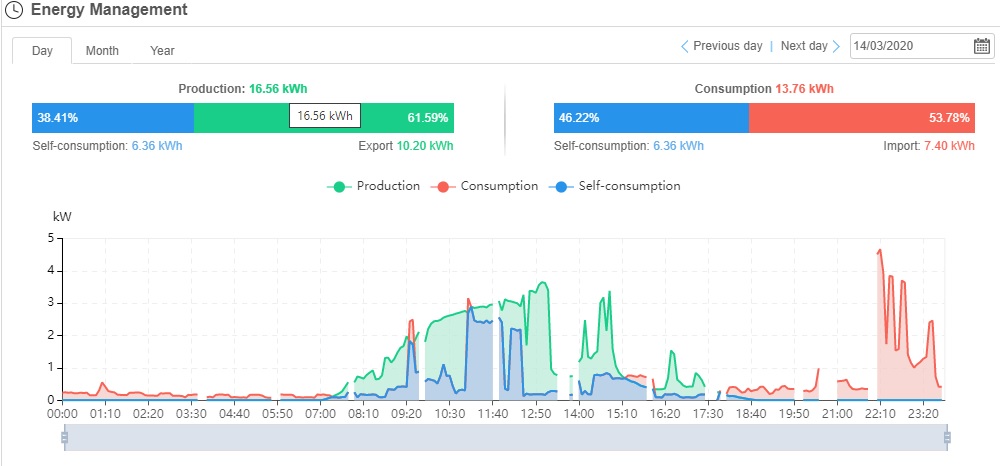Click the consumption peak near 22:10
1000x466 pixels.
point(880,250)
